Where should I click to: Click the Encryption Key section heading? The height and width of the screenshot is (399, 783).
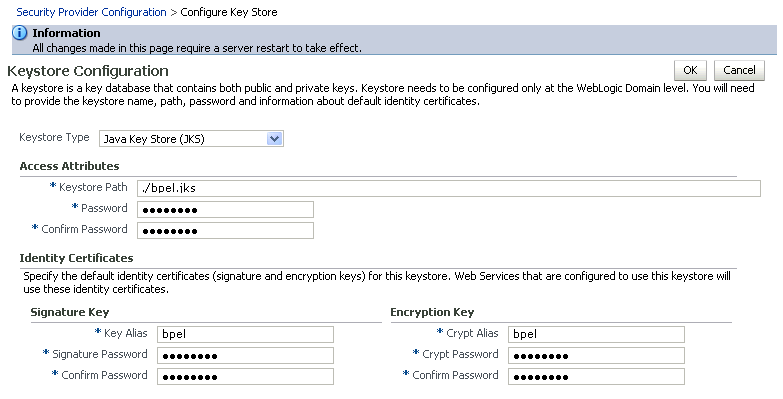tap(432, 312)
